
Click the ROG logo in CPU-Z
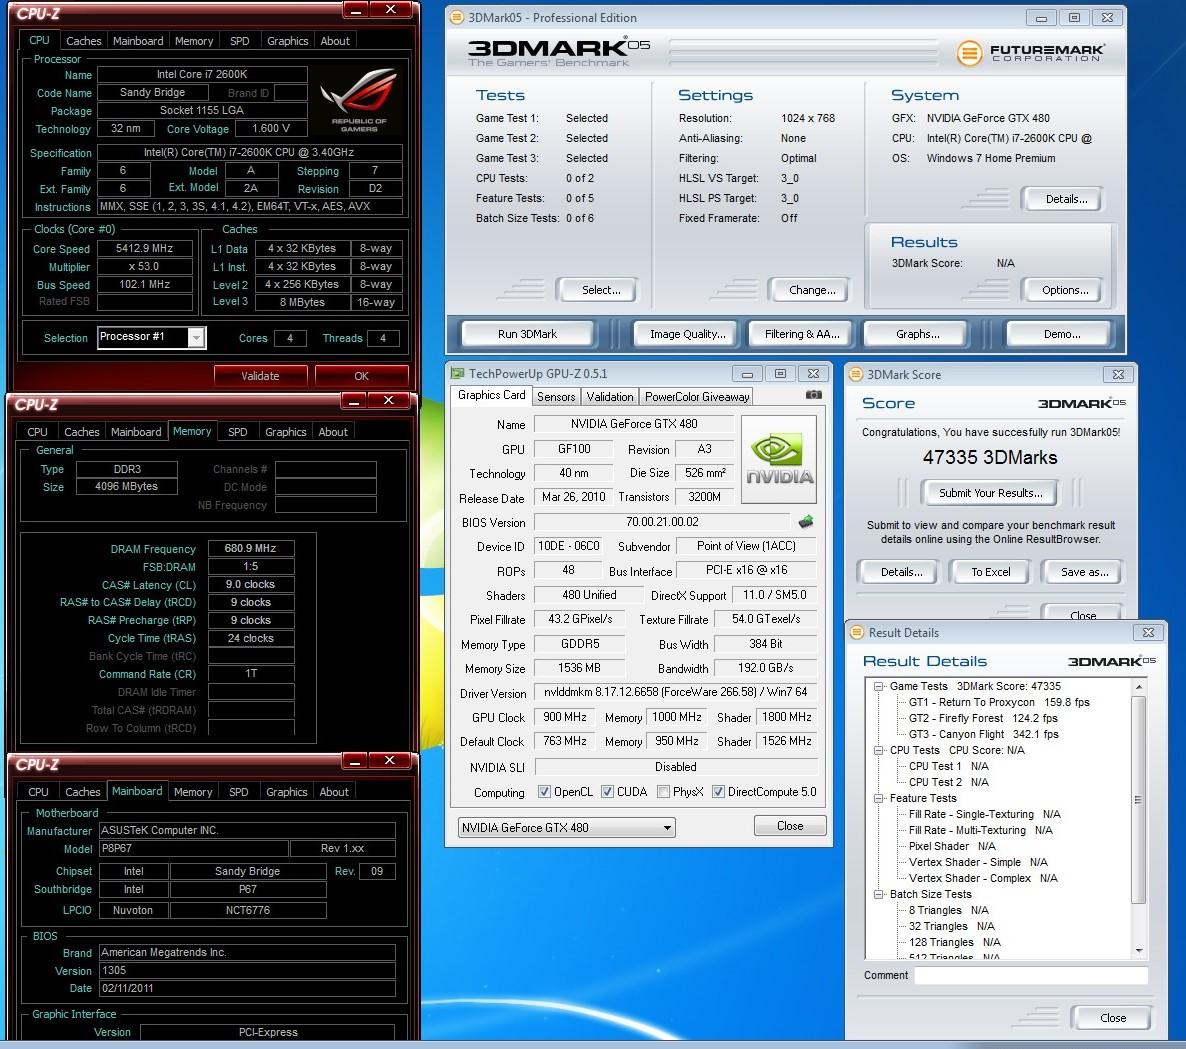[359, 101]
